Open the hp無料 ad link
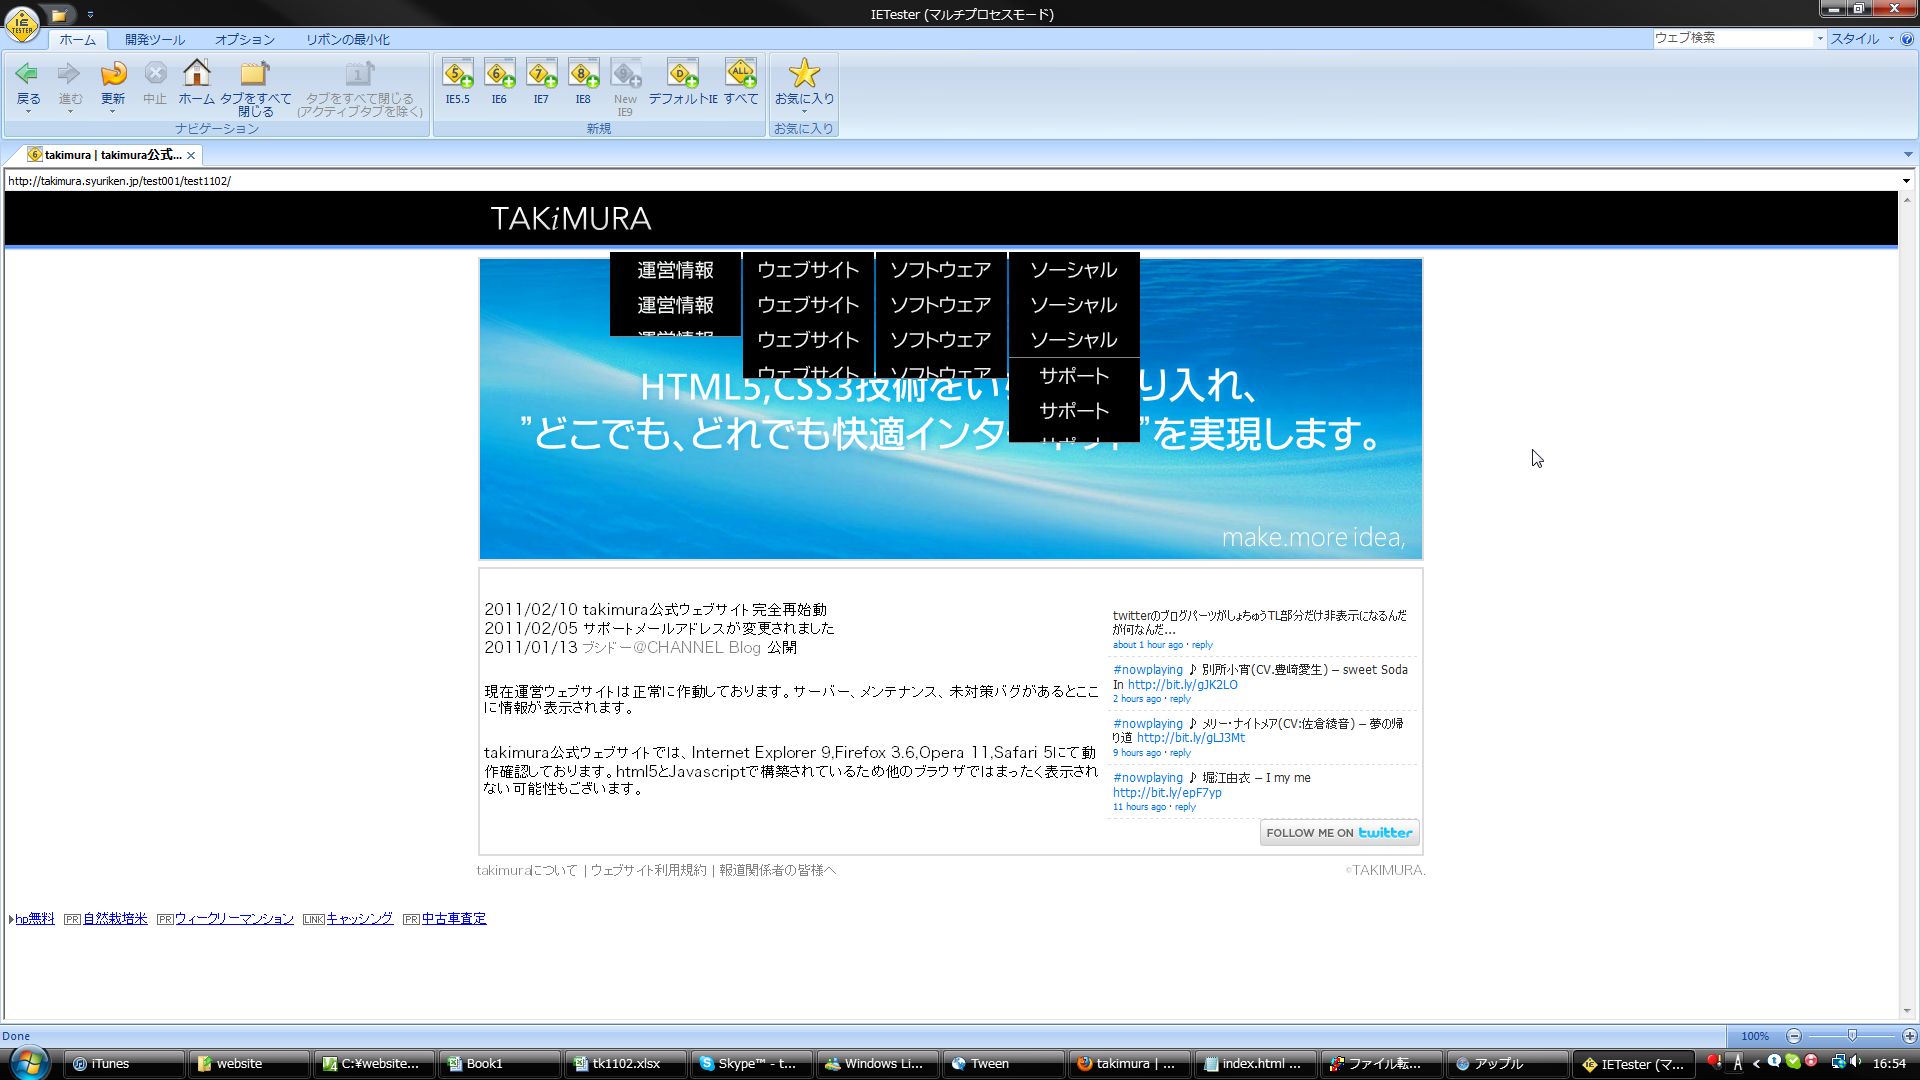Viewport: 1920px width, 1080px height. [35, 919]
